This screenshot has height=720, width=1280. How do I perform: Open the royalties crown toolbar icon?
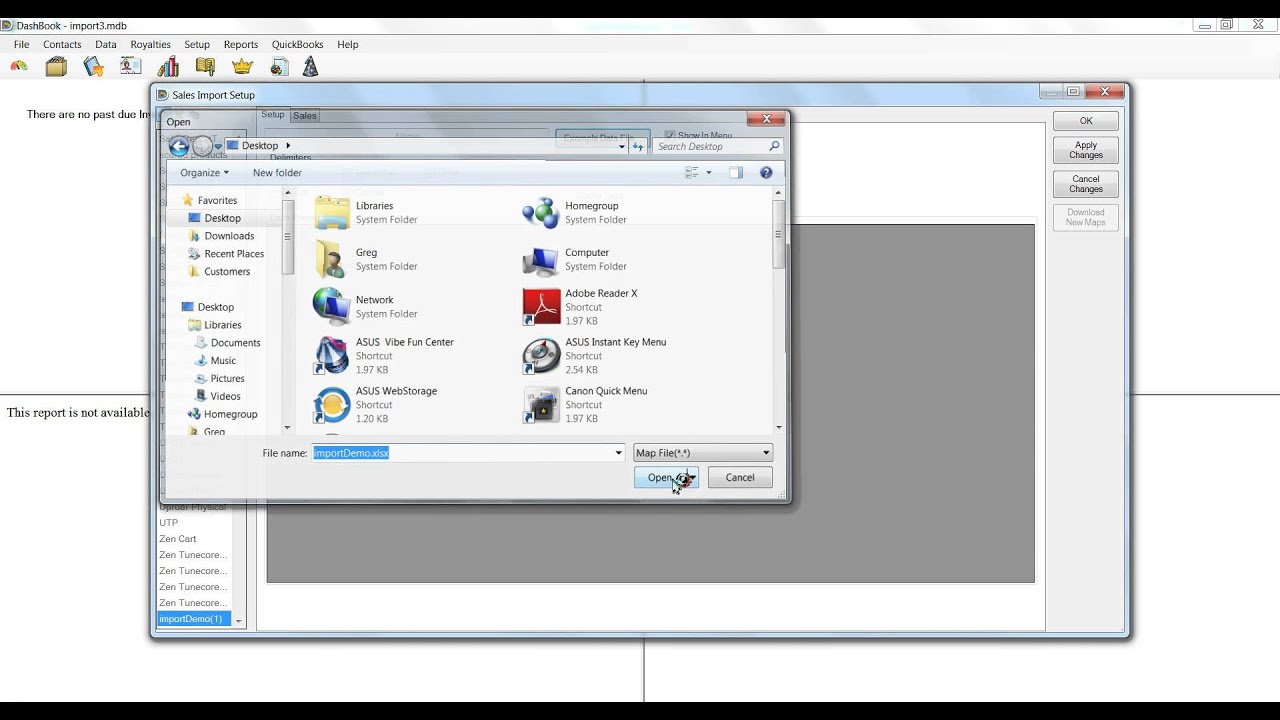point(242,67)
